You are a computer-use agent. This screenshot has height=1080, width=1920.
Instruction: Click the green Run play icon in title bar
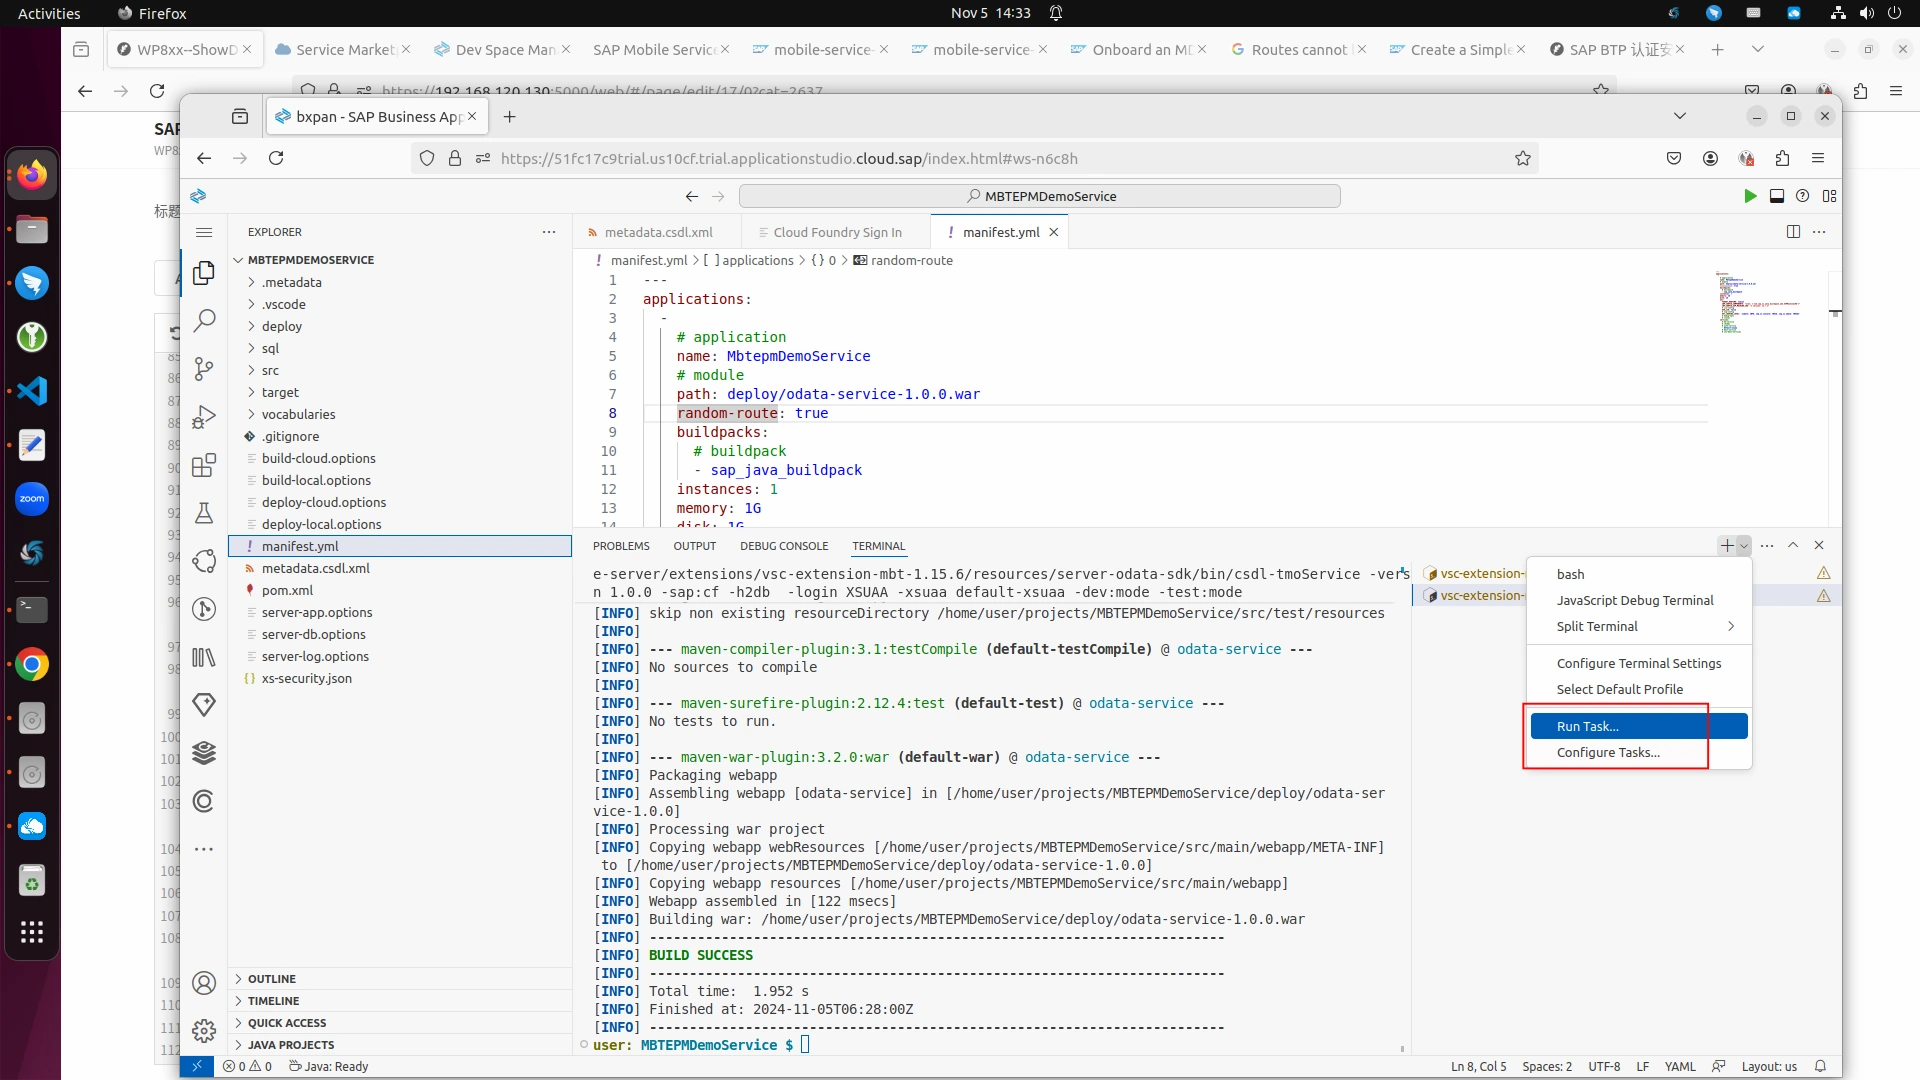1750,196
